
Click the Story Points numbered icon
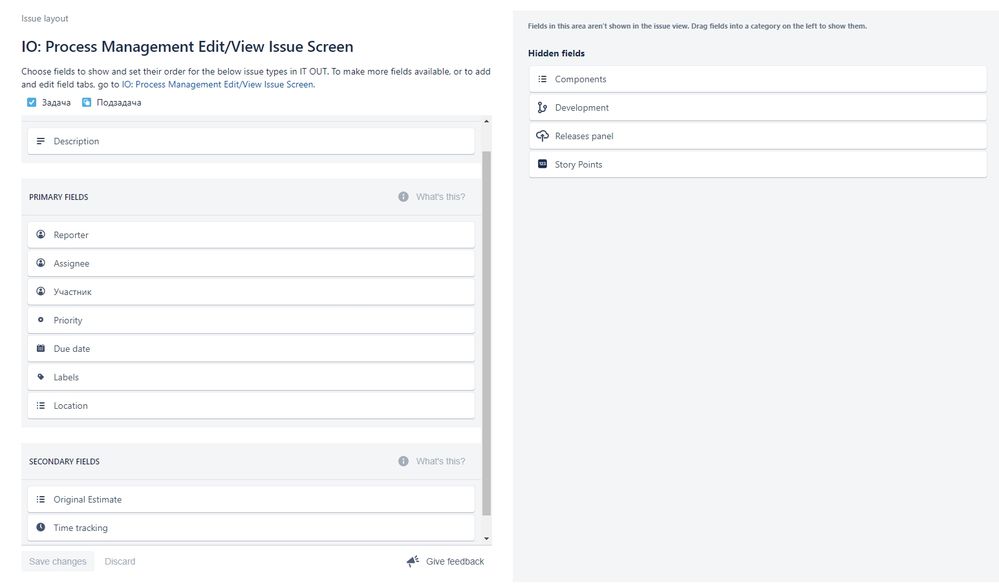(541, 164)
